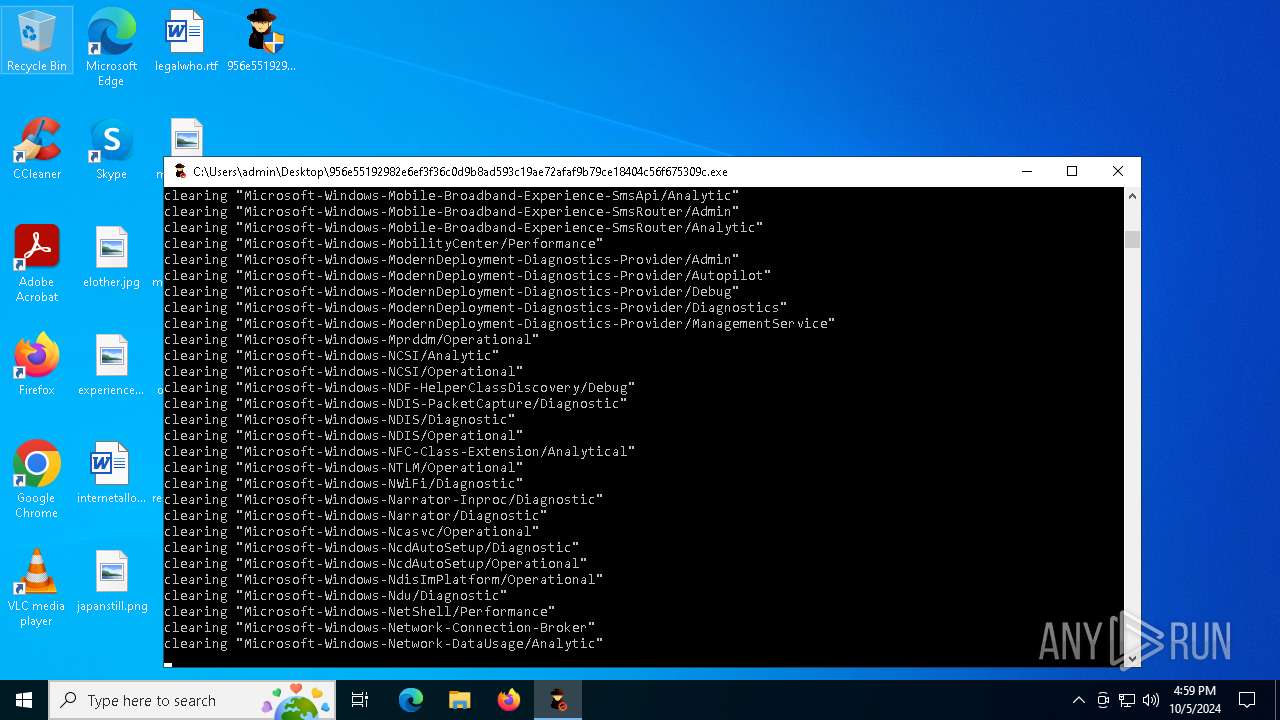Viewport: 1280px width, 720px height.
Task: Click the line ending "SmsRouter/Admin"
Action: point(451,212)
